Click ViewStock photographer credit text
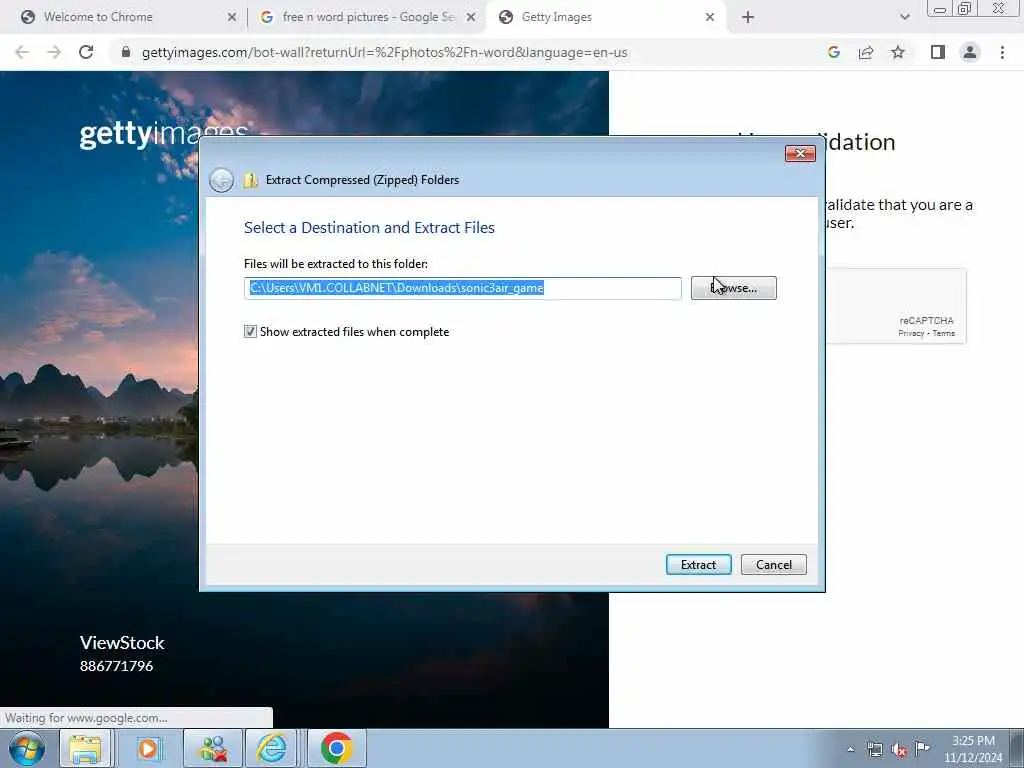 122,643
